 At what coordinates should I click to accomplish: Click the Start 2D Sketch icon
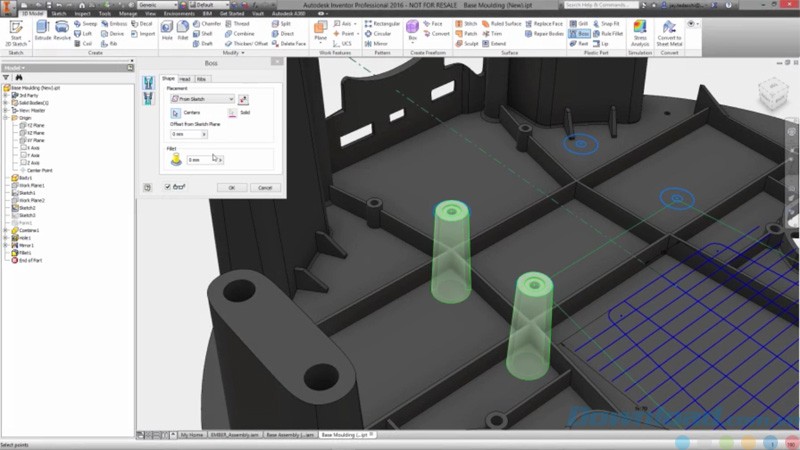coord(15,30)
